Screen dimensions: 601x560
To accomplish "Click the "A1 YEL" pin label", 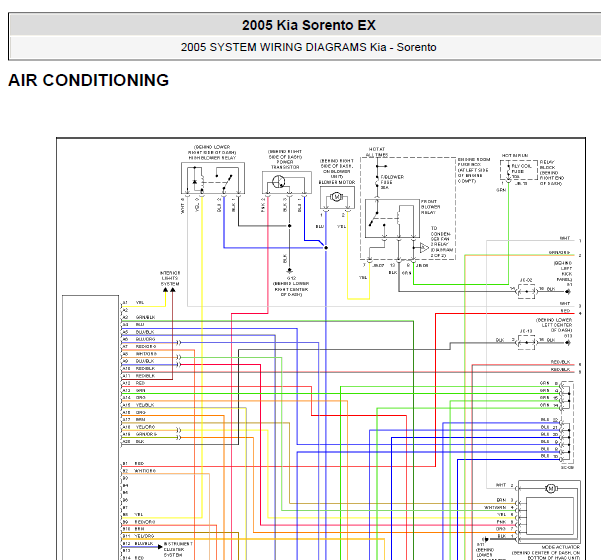I will click(x=133, y=303).
